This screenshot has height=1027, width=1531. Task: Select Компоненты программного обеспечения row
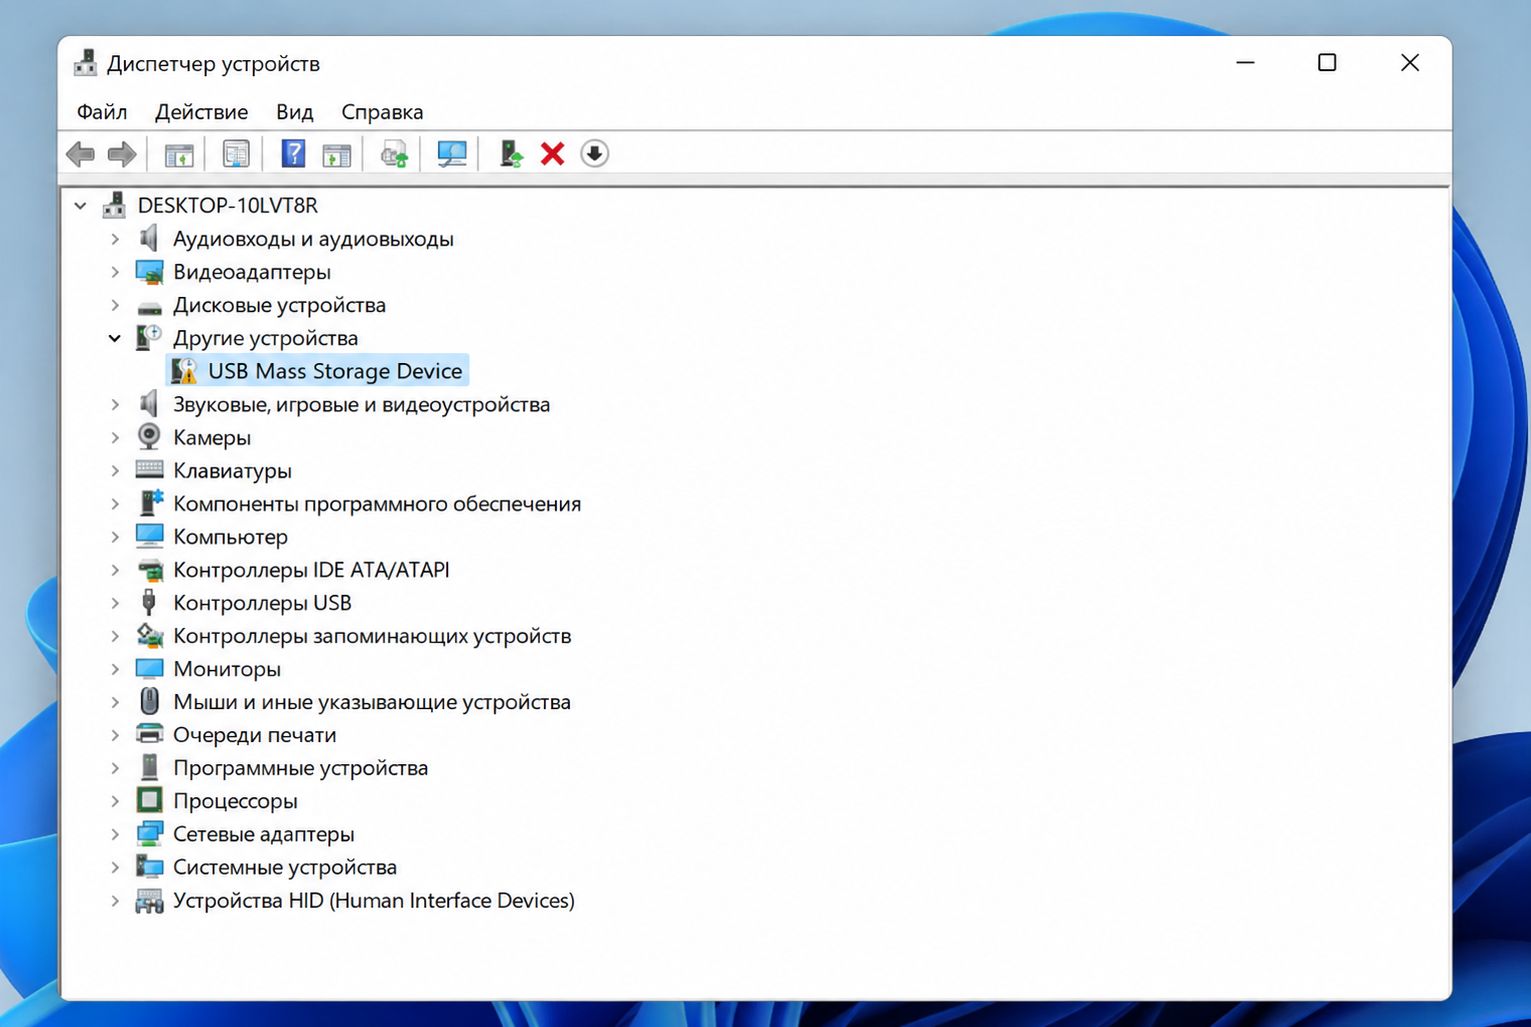click(x=377, y=504)
